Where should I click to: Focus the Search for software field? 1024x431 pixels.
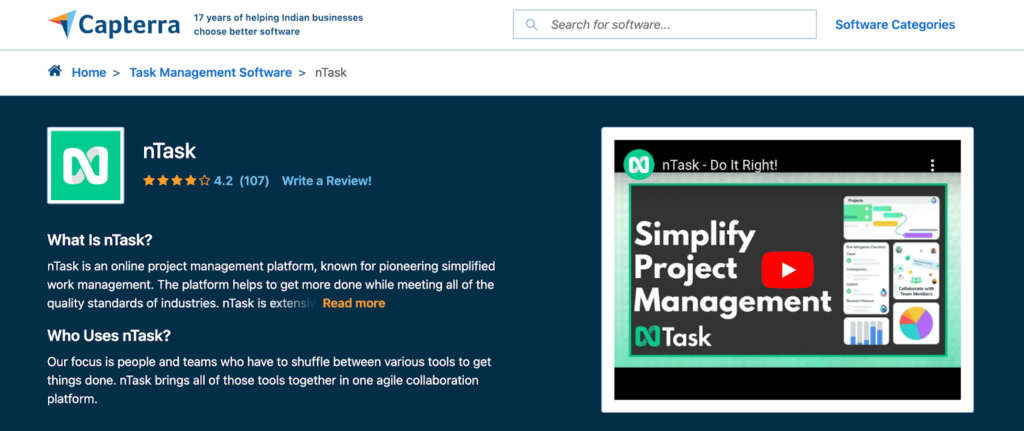pos(665,24)
